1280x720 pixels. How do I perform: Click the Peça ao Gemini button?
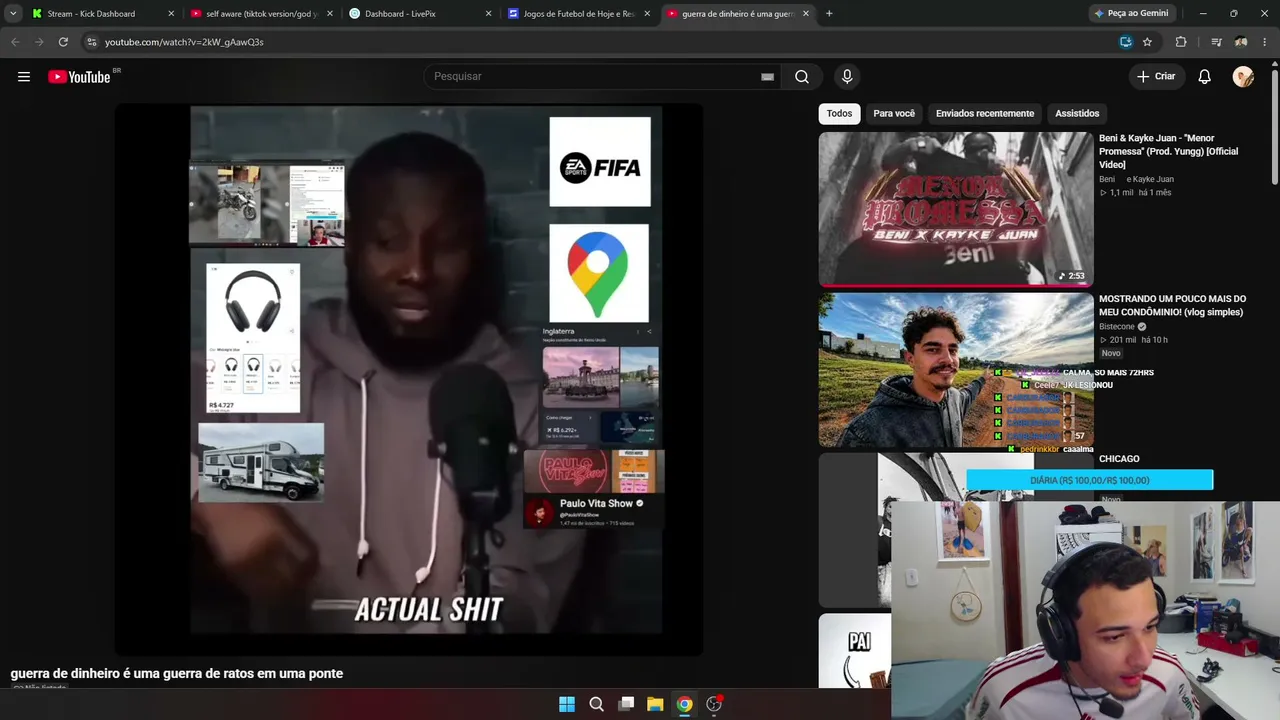1131,14
